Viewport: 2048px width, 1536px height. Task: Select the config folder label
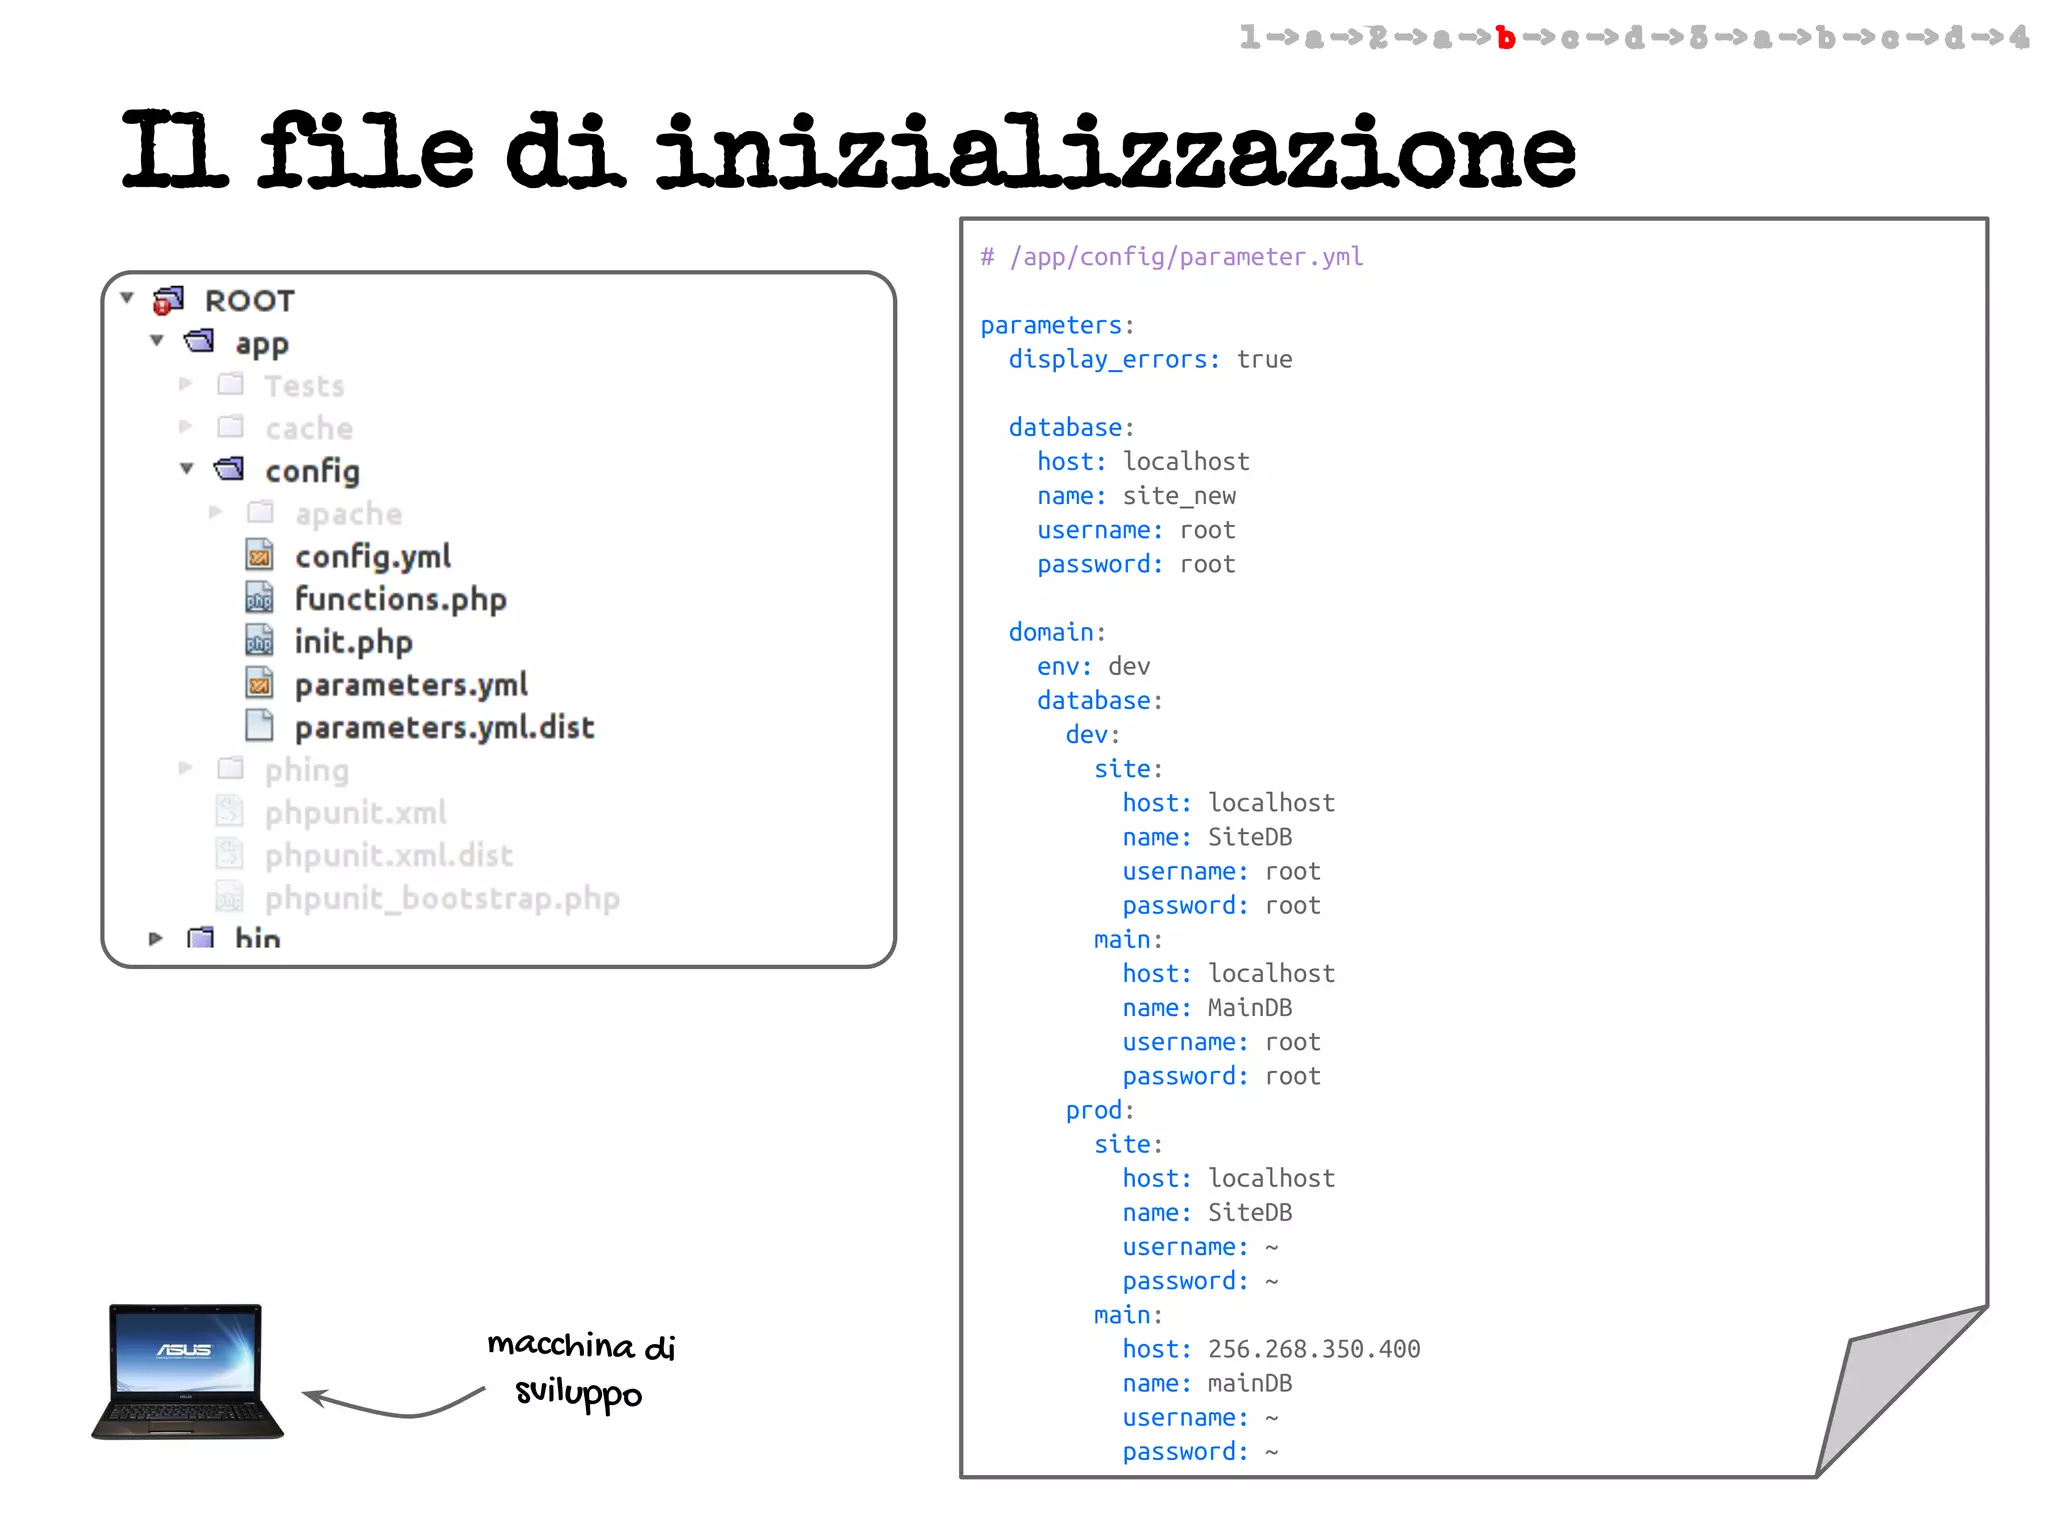(312, 472)
